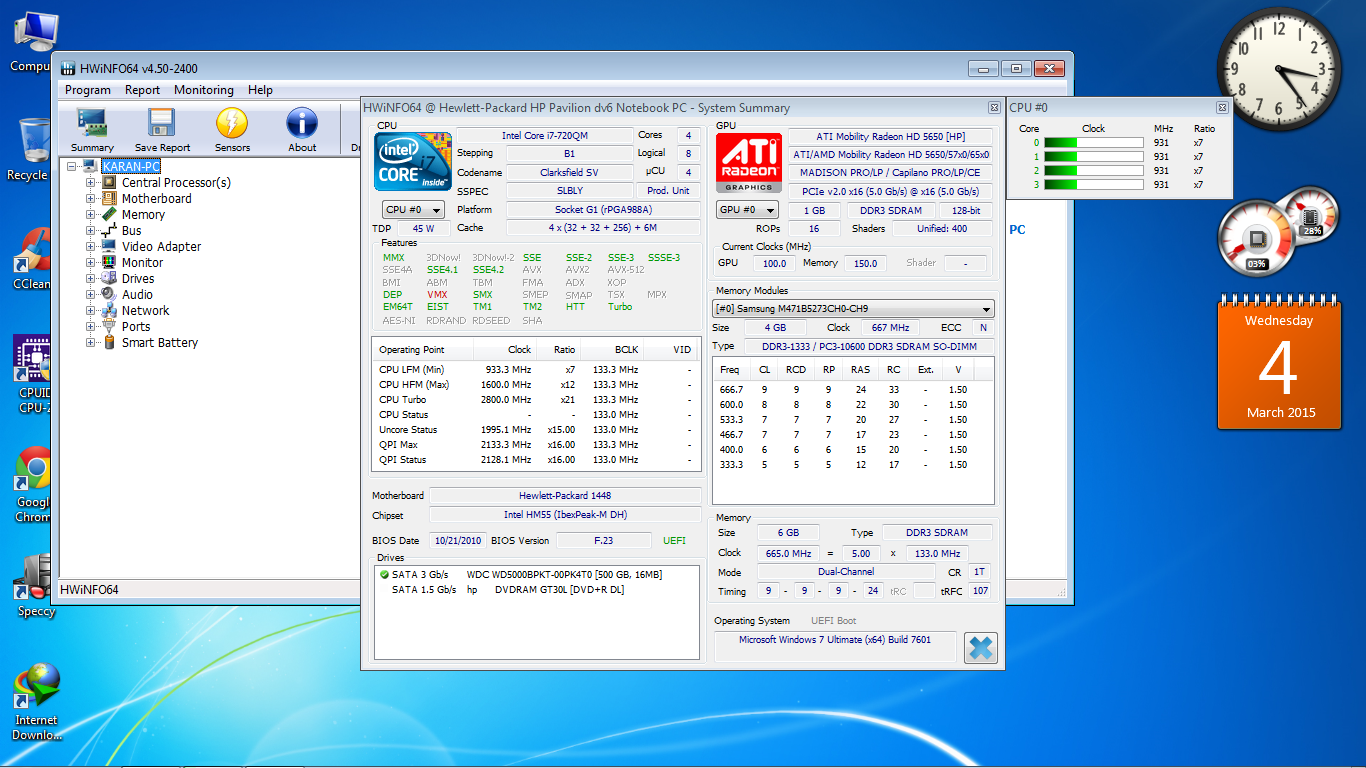This screenshot has width=1366, height=768.
Task: Select KARAN-PC root tree node
Action: click(131, 167)
